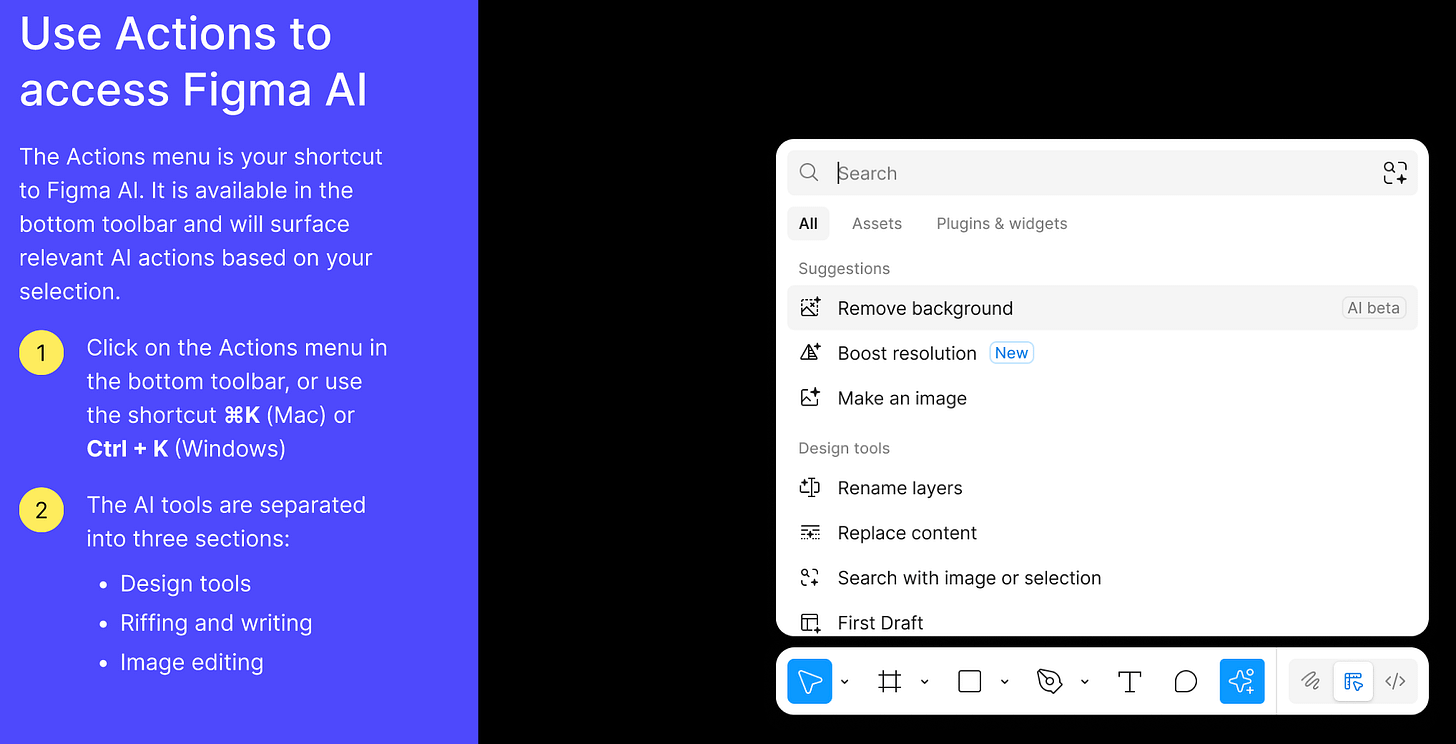Image resolution: width=1456 pixels, height=744 pixels.
Task: Click the Suggestions section heading
Action: pos(844,269)
